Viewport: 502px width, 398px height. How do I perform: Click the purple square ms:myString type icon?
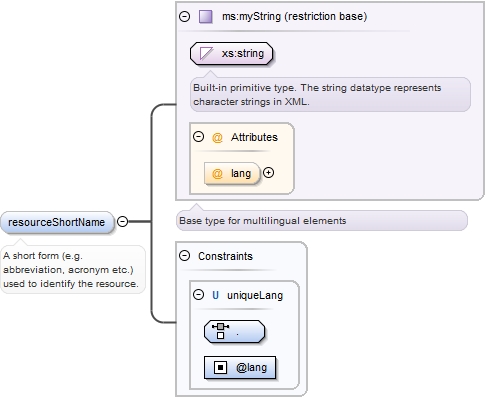(x=205, y=16)
